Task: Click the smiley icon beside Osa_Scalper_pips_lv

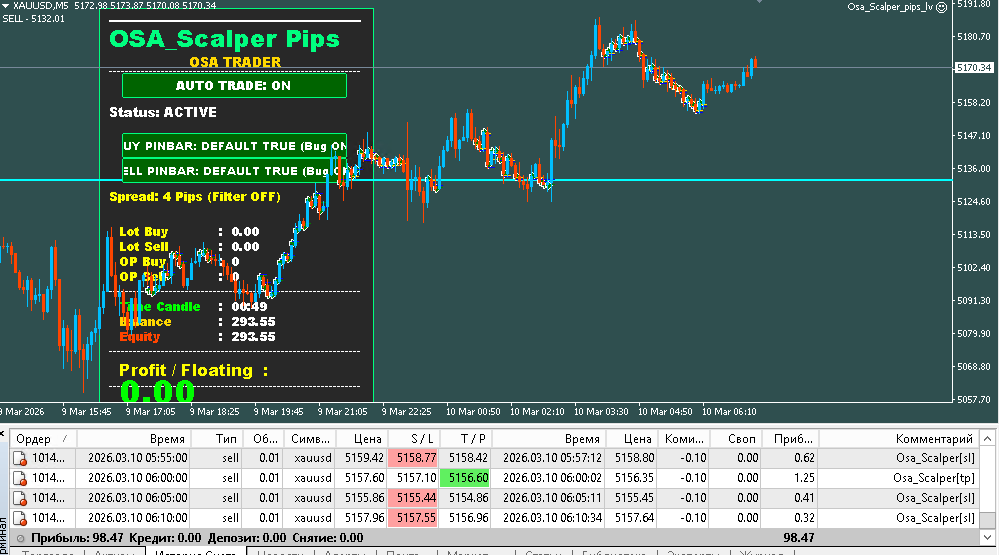Action: [x=941, y=7]
